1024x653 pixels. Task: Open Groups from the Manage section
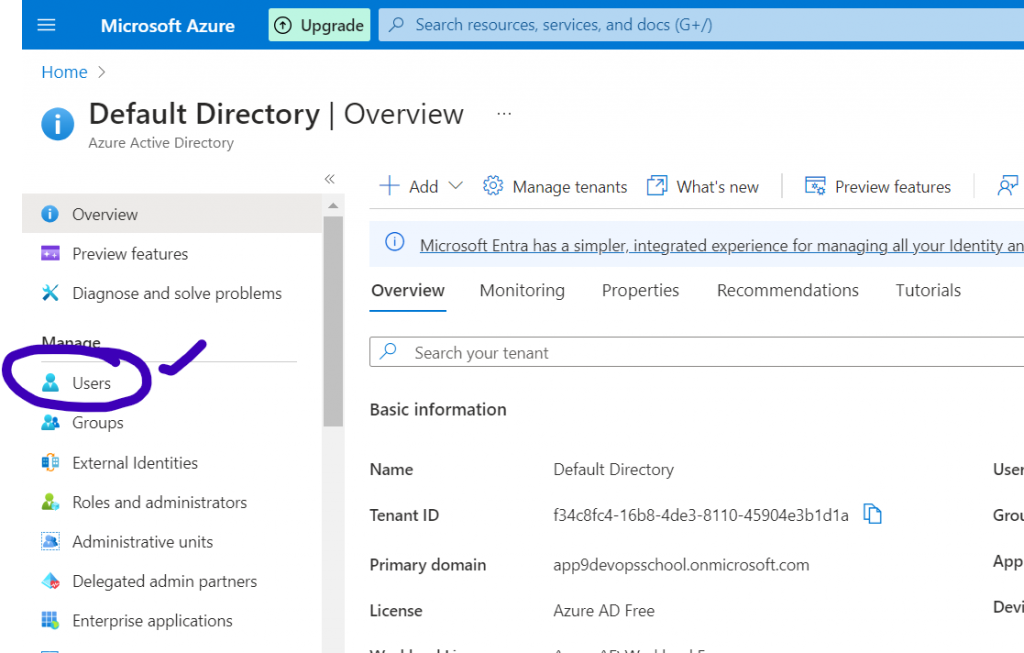(97, 423)
